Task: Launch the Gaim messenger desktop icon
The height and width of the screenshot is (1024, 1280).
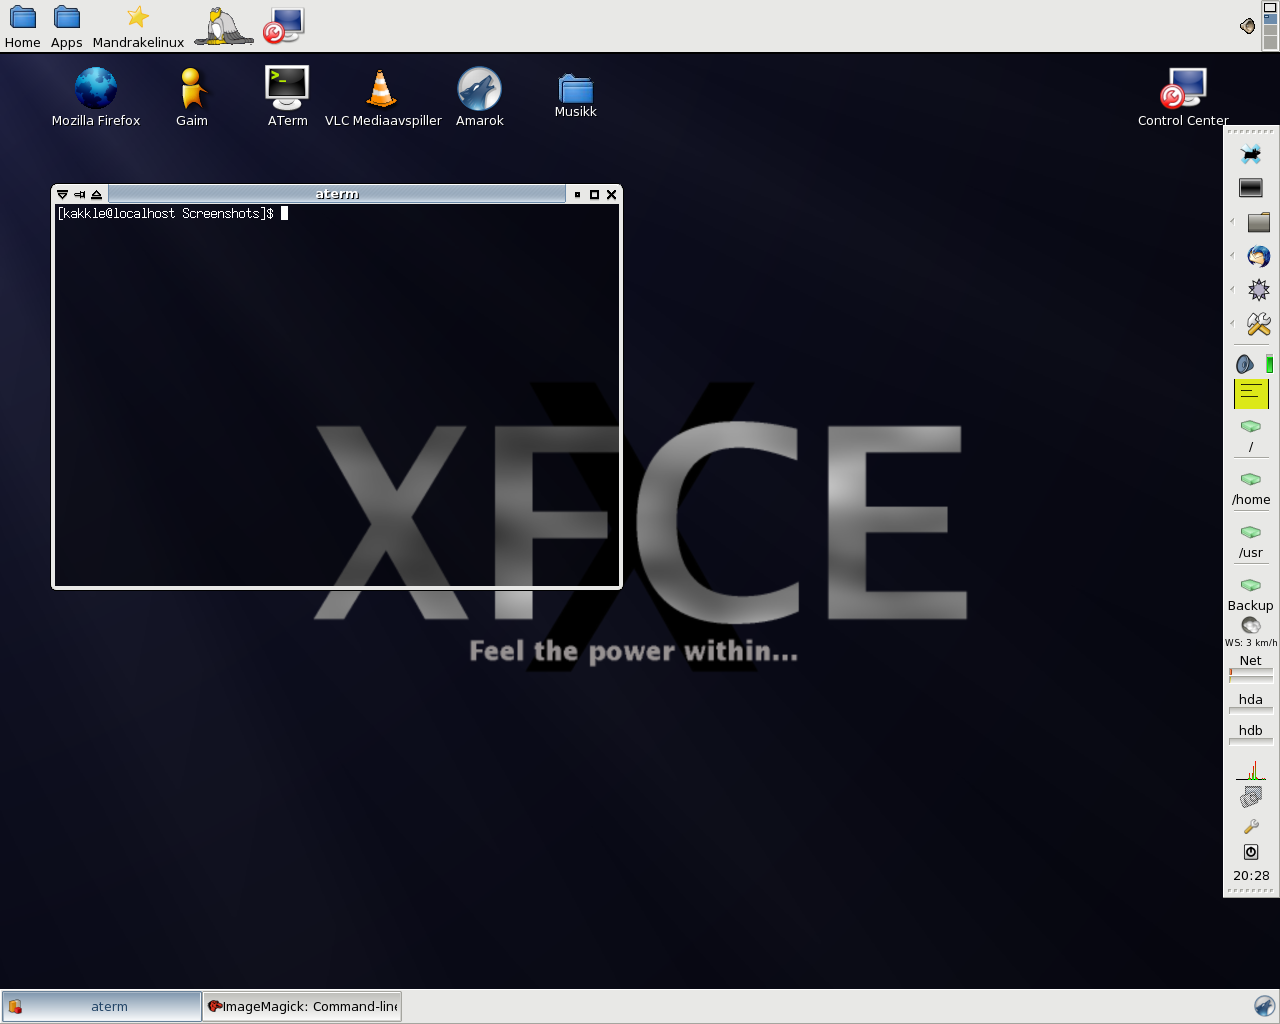Action: pos(192,97)
